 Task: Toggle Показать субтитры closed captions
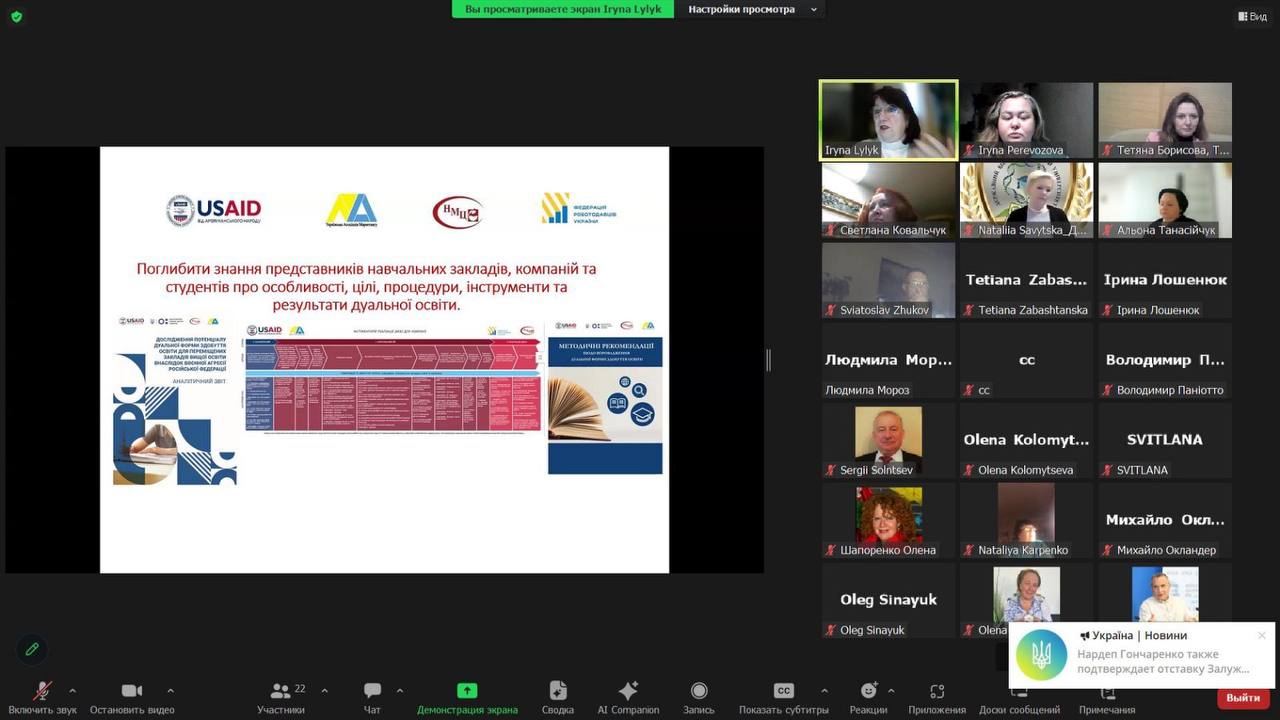click(x=783, y=692)
